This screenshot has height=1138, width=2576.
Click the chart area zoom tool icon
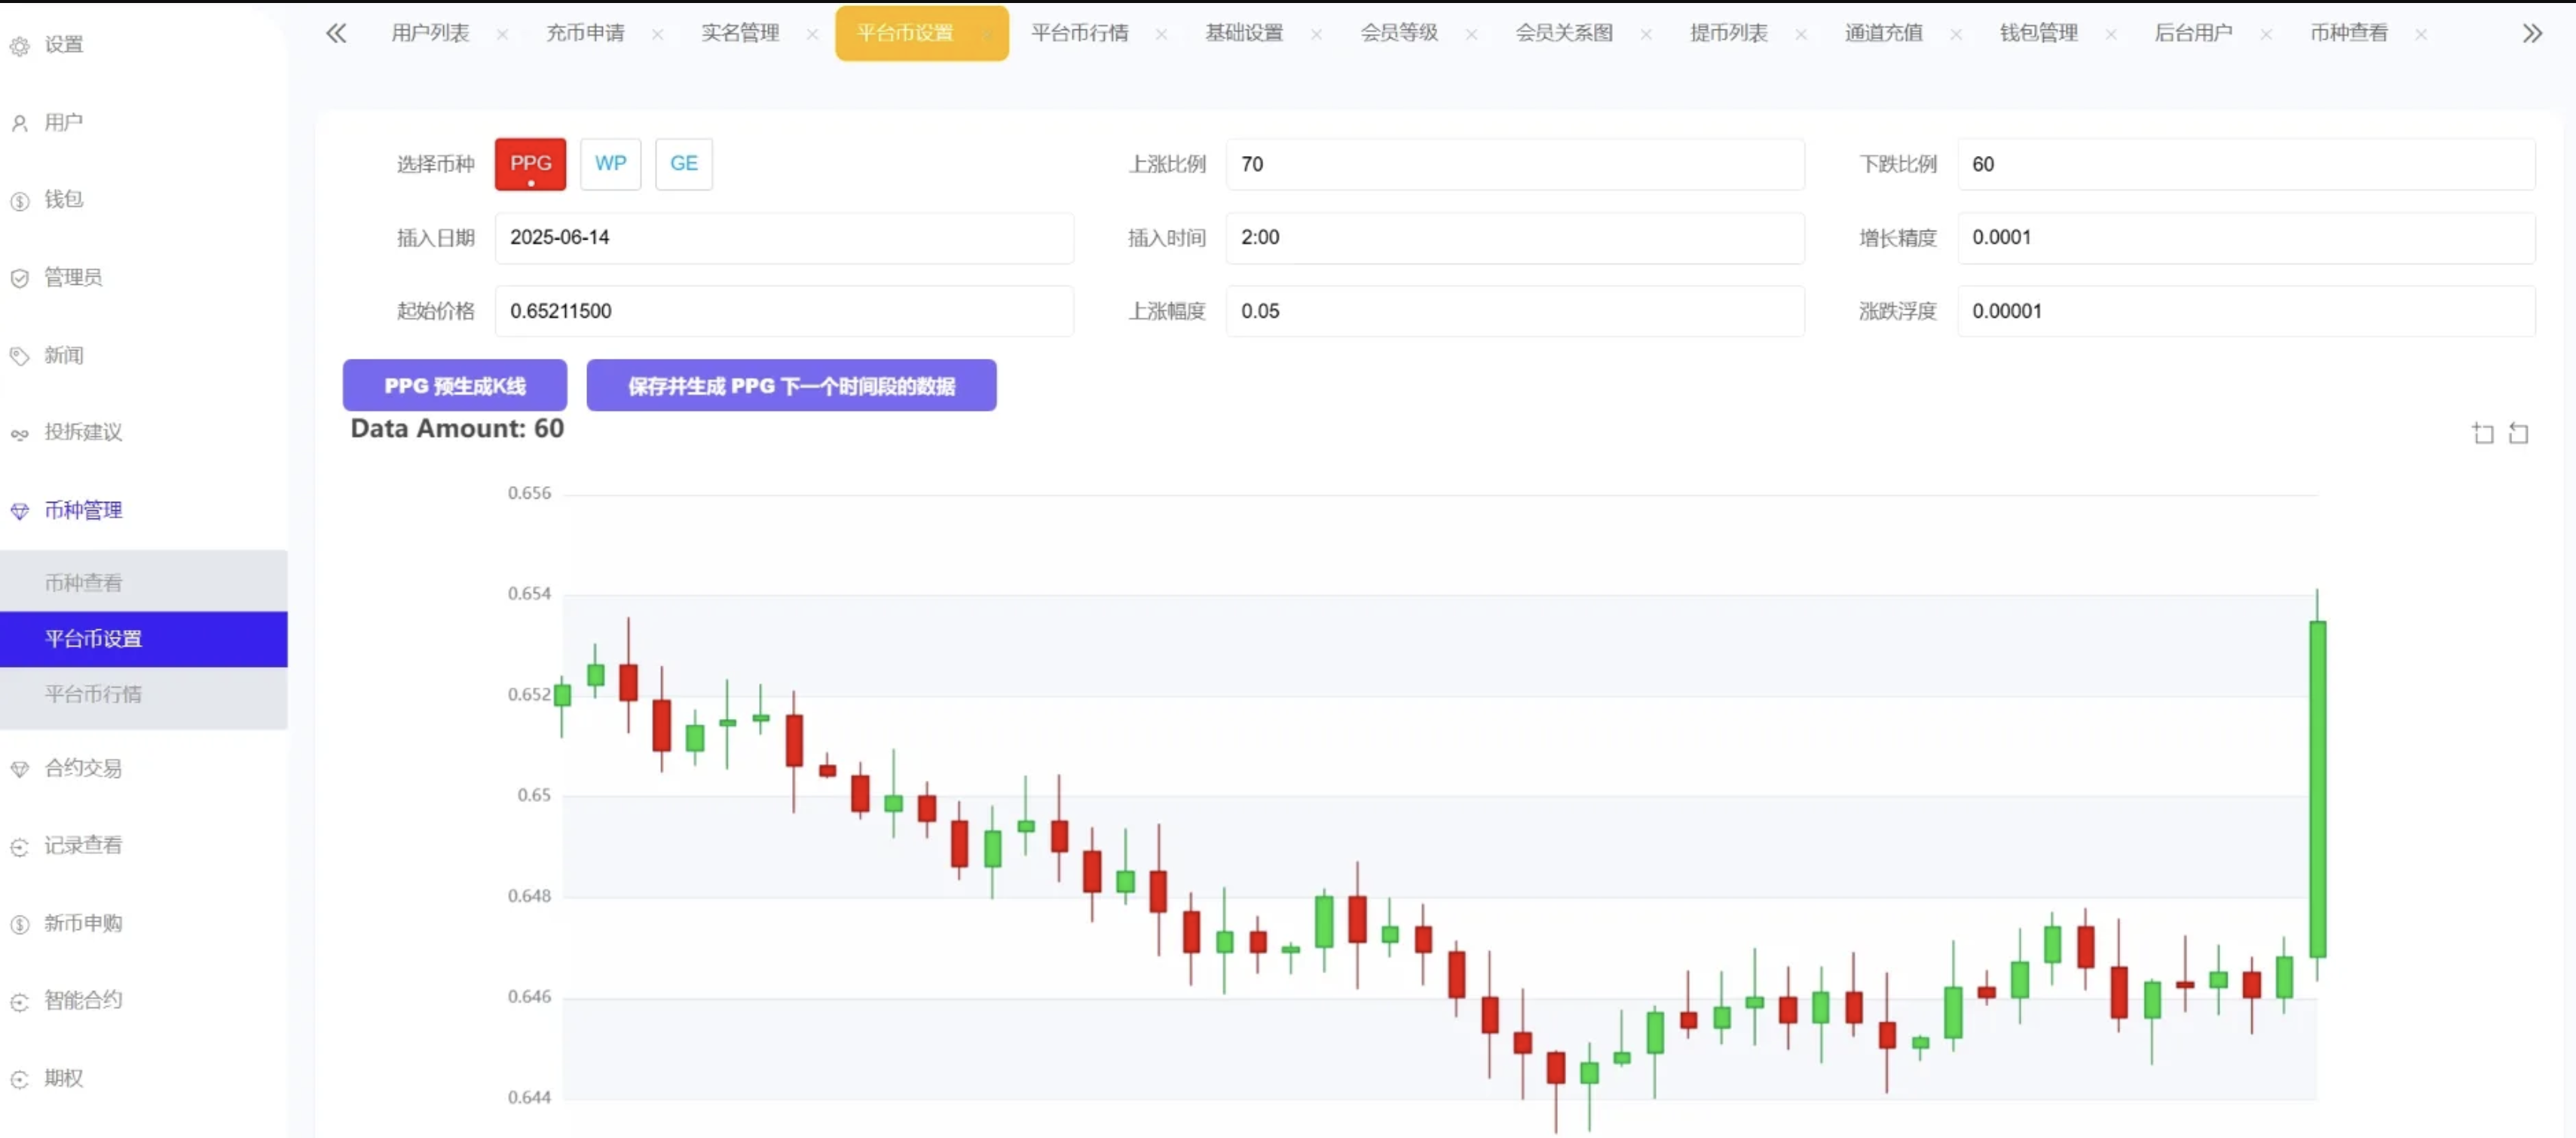[2483, 433]
